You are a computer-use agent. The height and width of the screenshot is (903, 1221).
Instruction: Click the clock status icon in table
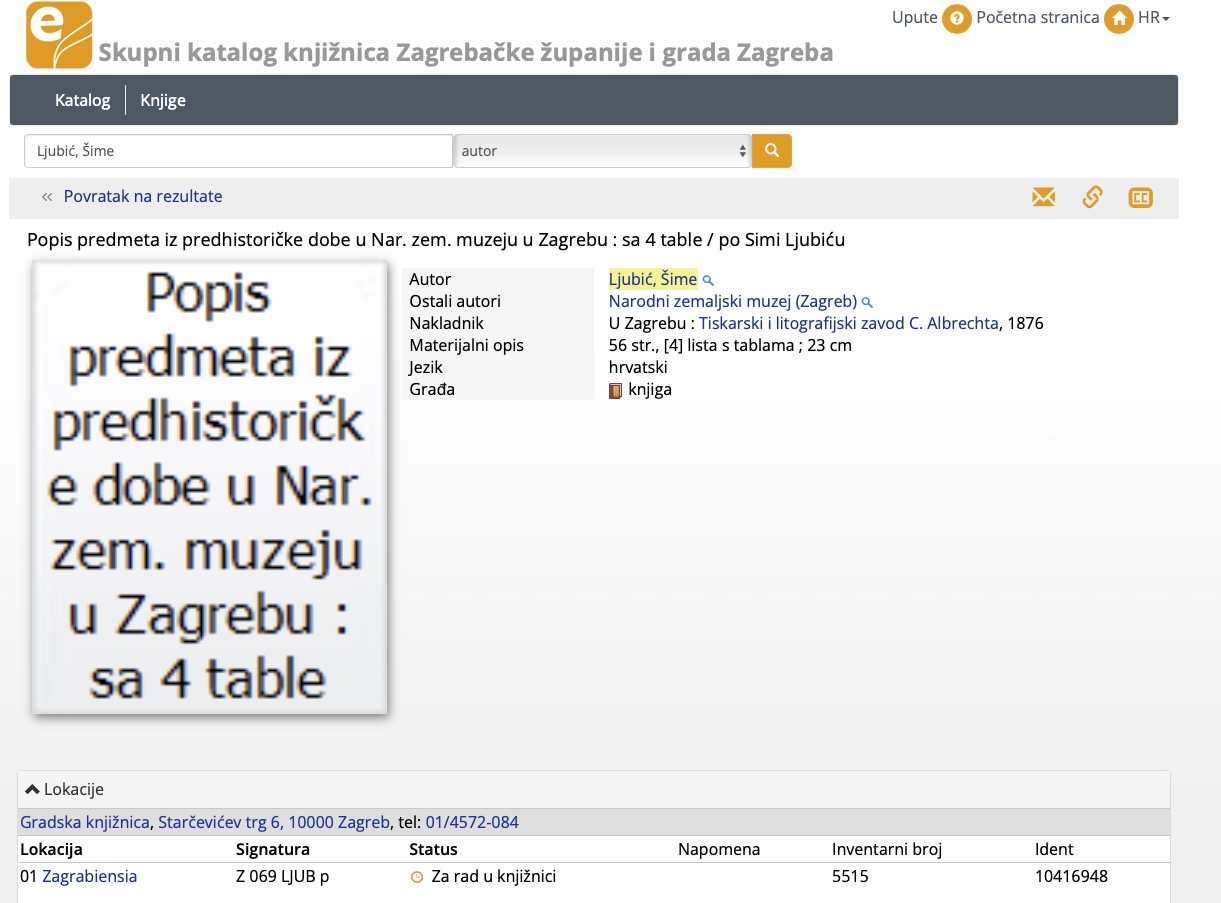tap(417, 877)
